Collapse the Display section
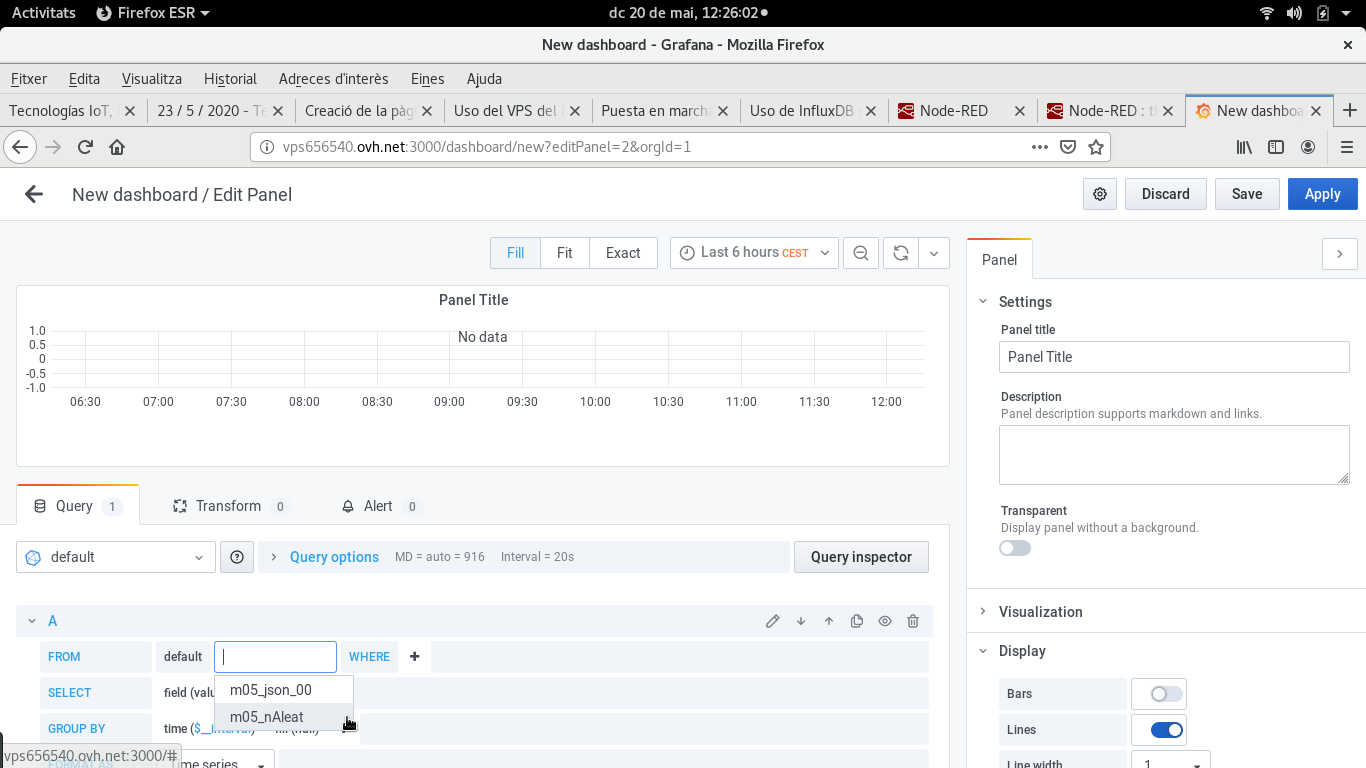This screenshot has width=1366, height=768. 983,651
